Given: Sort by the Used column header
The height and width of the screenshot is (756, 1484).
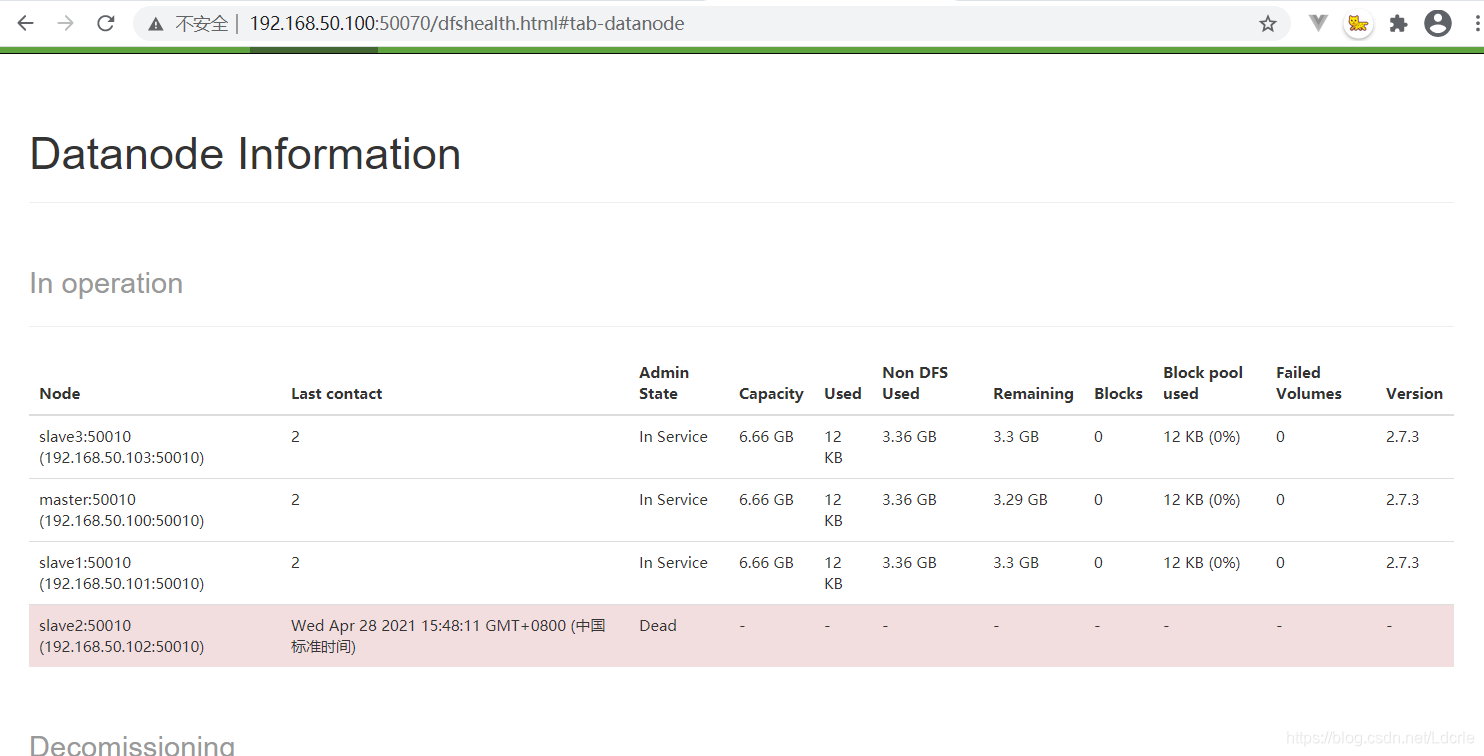Looking at the screenshot, I should [x=843, y=394].
